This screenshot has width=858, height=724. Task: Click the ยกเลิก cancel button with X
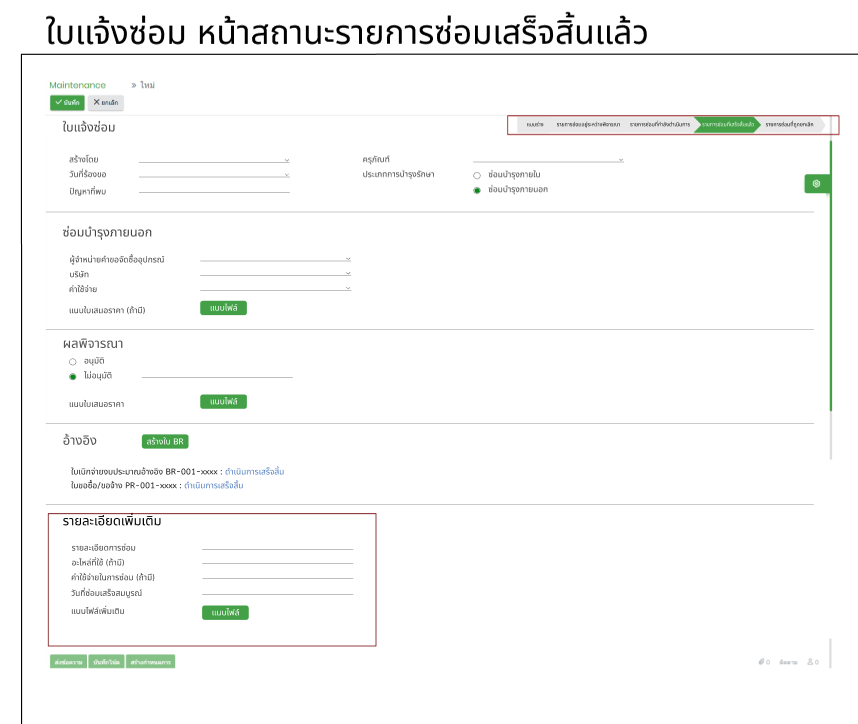click(105, 102)
